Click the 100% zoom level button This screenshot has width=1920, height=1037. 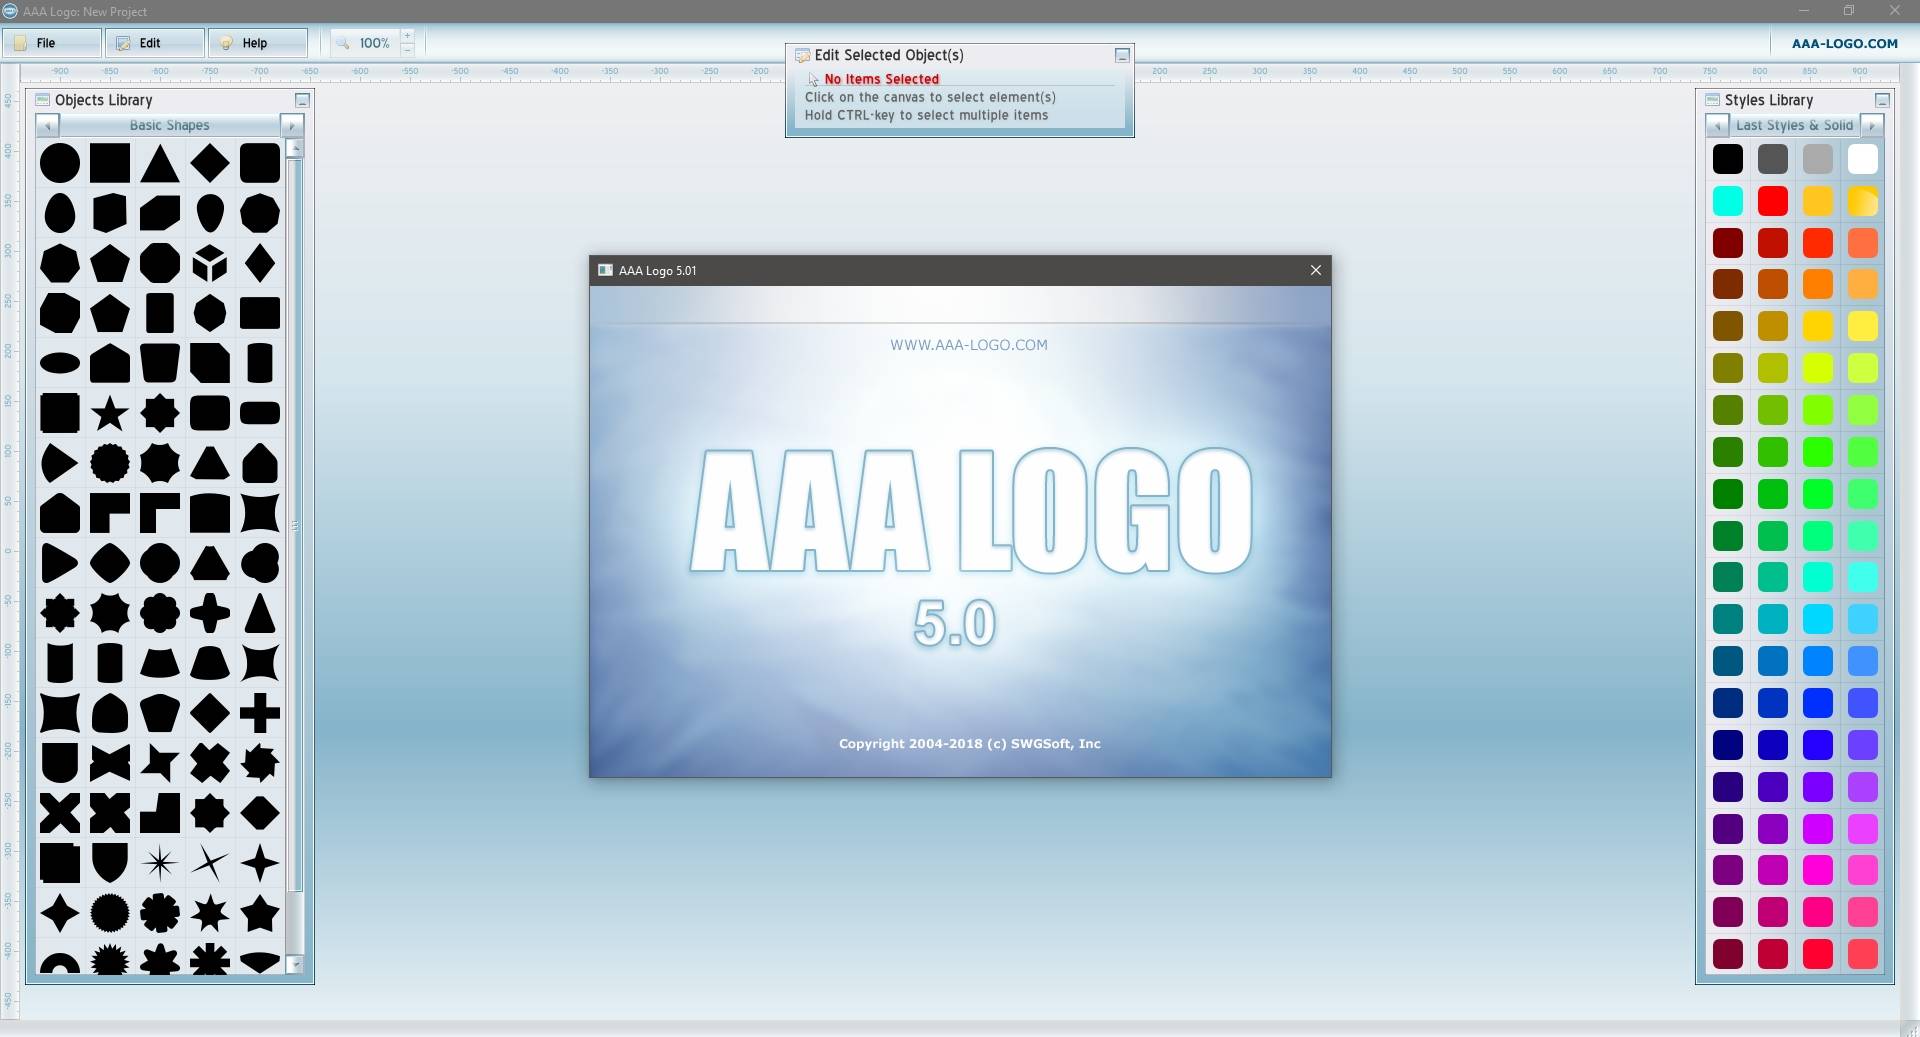366,43
